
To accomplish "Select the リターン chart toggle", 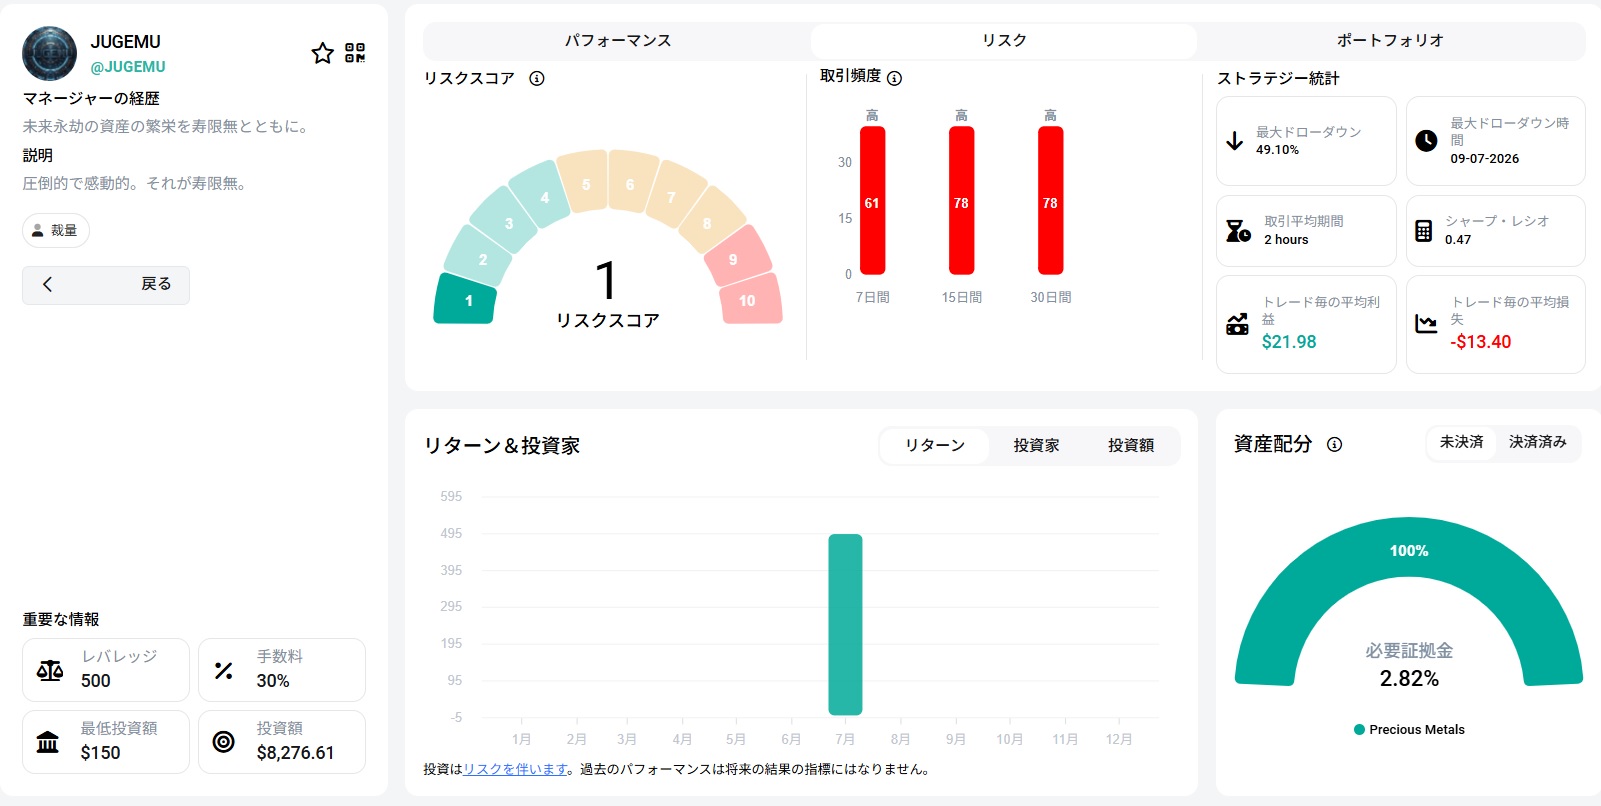I will pos(935,446).
